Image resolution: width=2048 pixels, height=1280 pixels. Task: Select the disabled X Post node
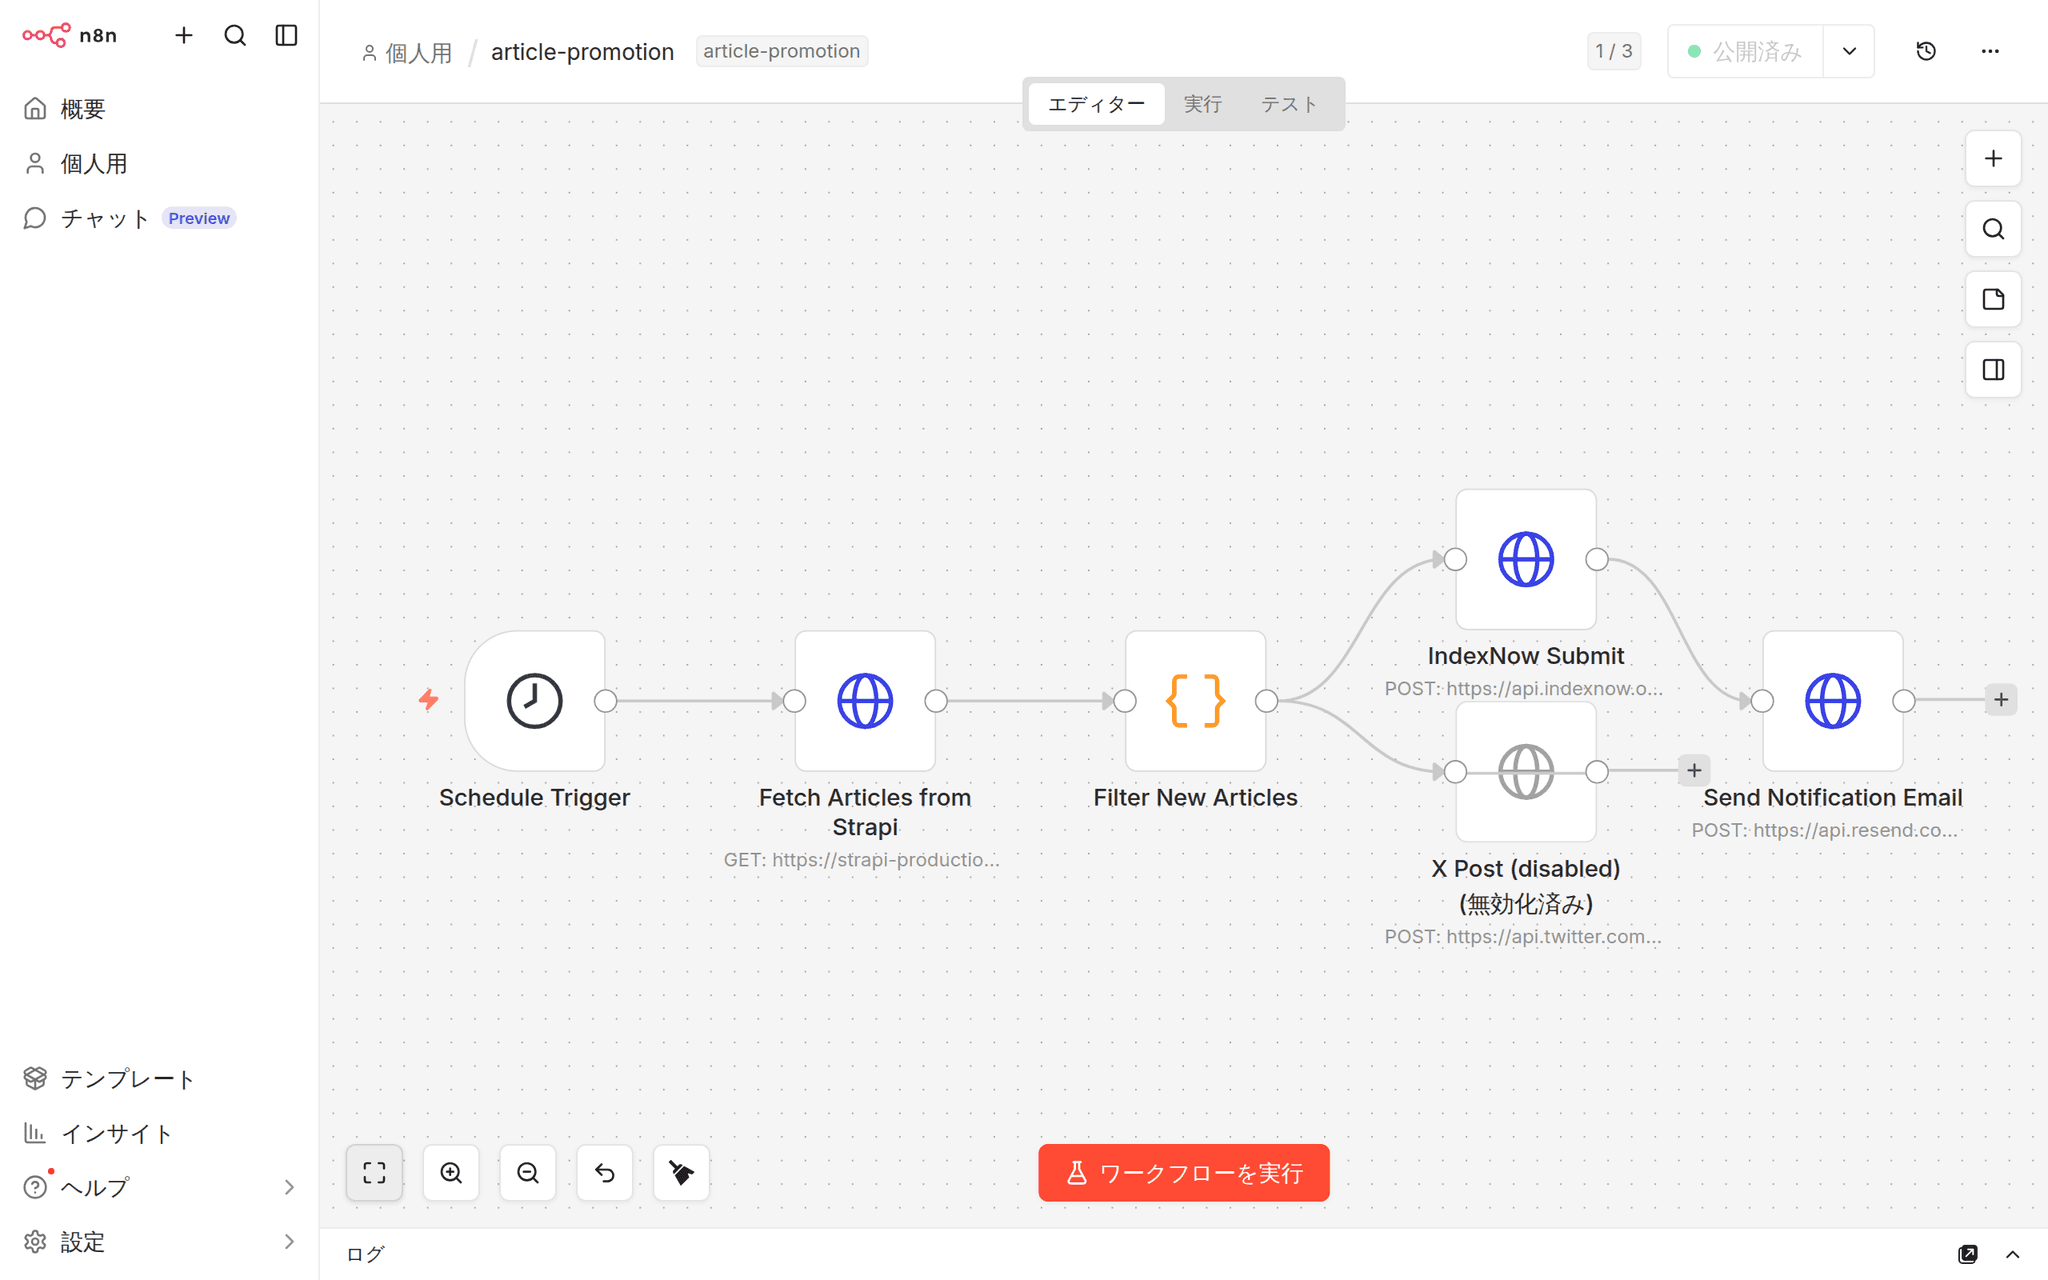(1526, 771)
